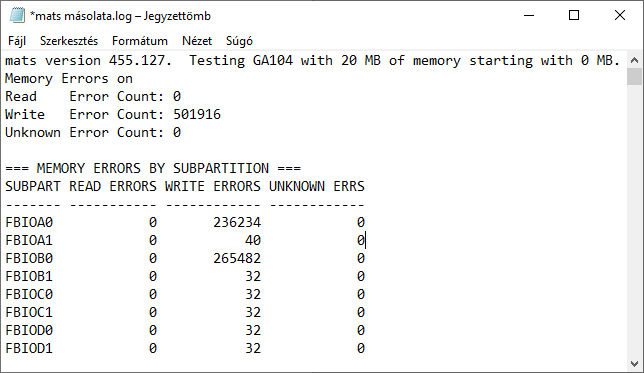The height and width of the screenshot is (373, 644).
Task: Open the Súgó menu
Action: [x=239, y=41]
